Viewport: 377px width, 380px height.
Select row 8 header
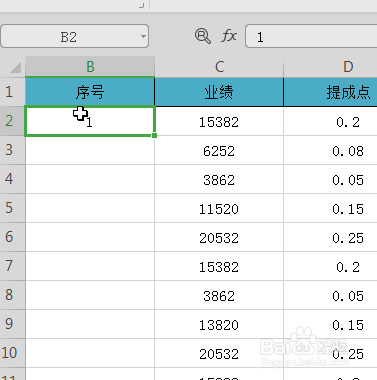coord(12,295)
